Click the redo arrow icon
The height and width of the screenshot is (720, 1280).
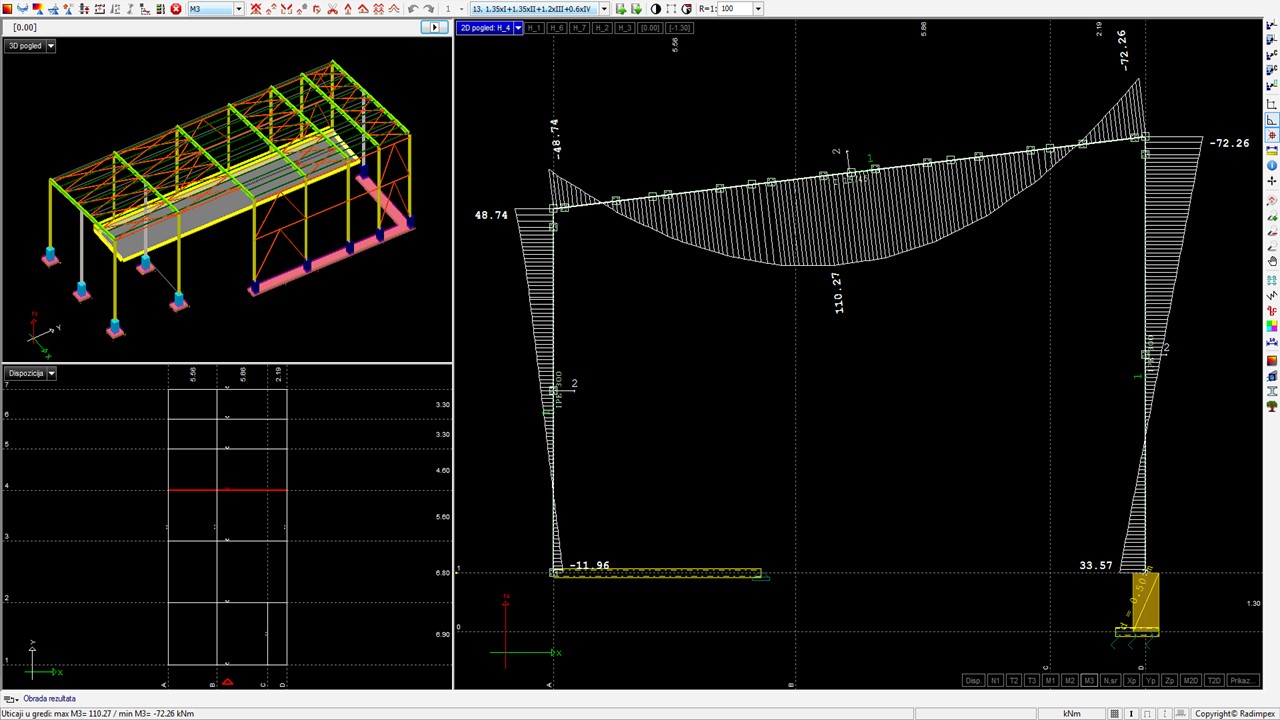point(428,9)
